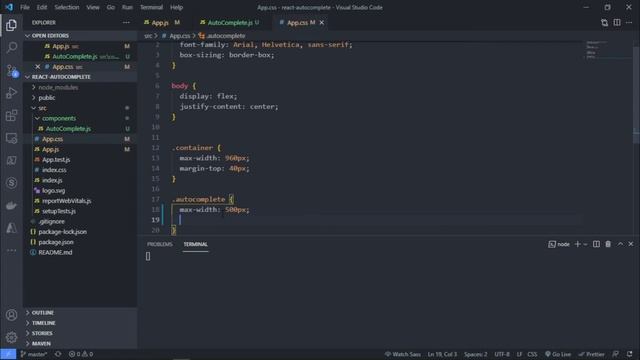Close the App.css editor tab

[x=322, y=23]
